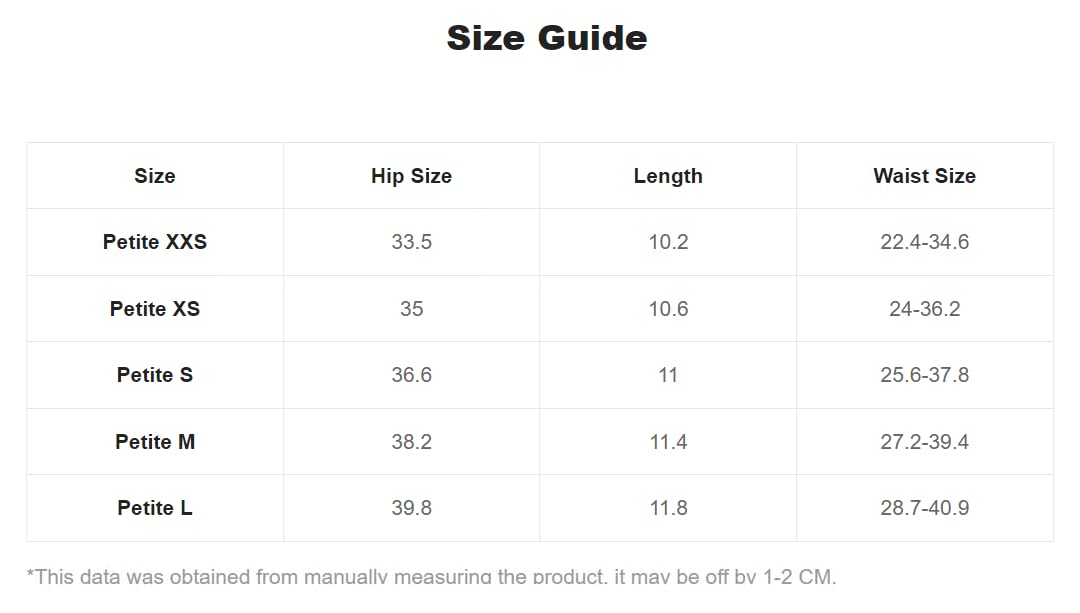Click length value 10.2
1080x613 pixels.
[668, 242]
